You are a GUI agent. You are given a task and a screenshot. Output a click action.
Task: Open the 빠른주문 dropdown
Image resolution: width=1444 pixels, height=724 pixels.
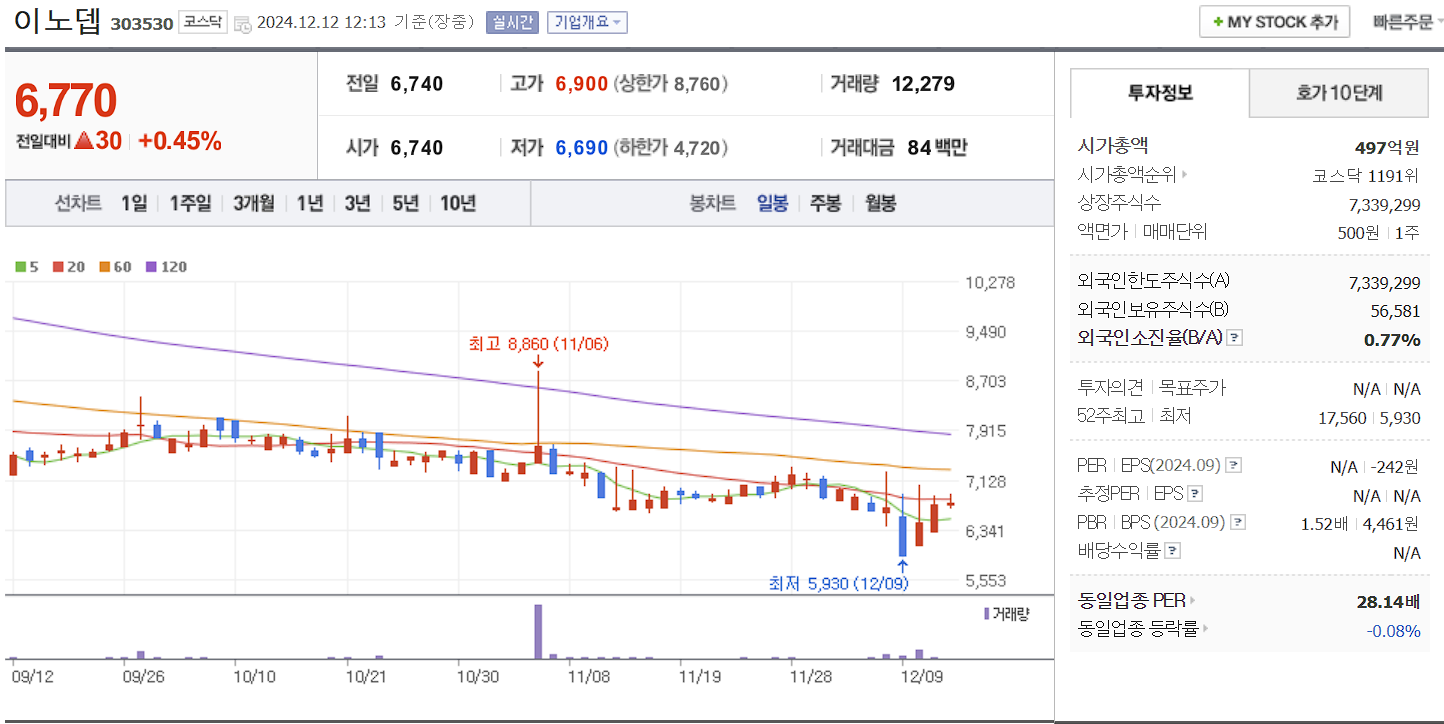click(1409, 21)
